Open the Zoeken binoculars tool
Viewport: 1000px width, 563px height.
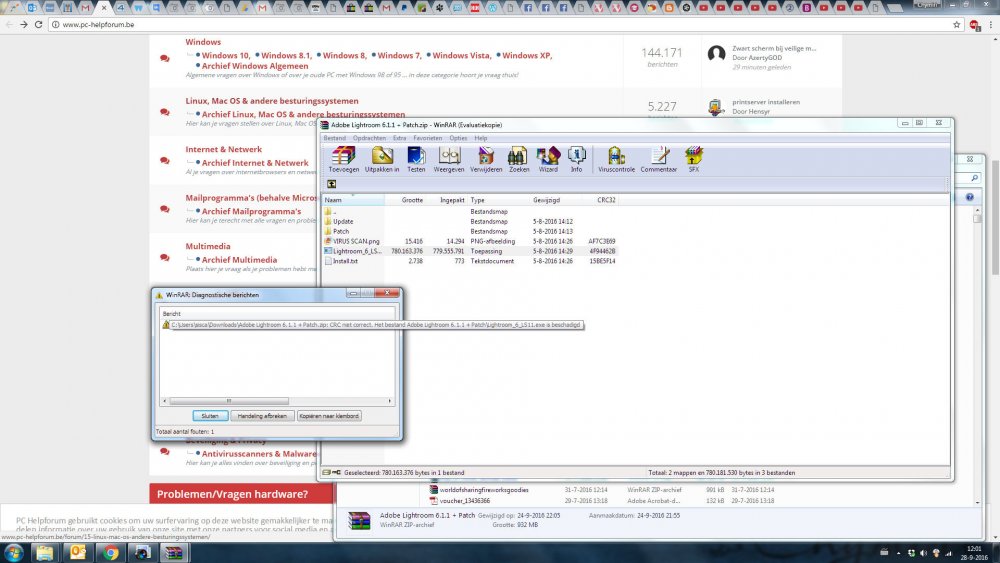click(x=518, y=157)
